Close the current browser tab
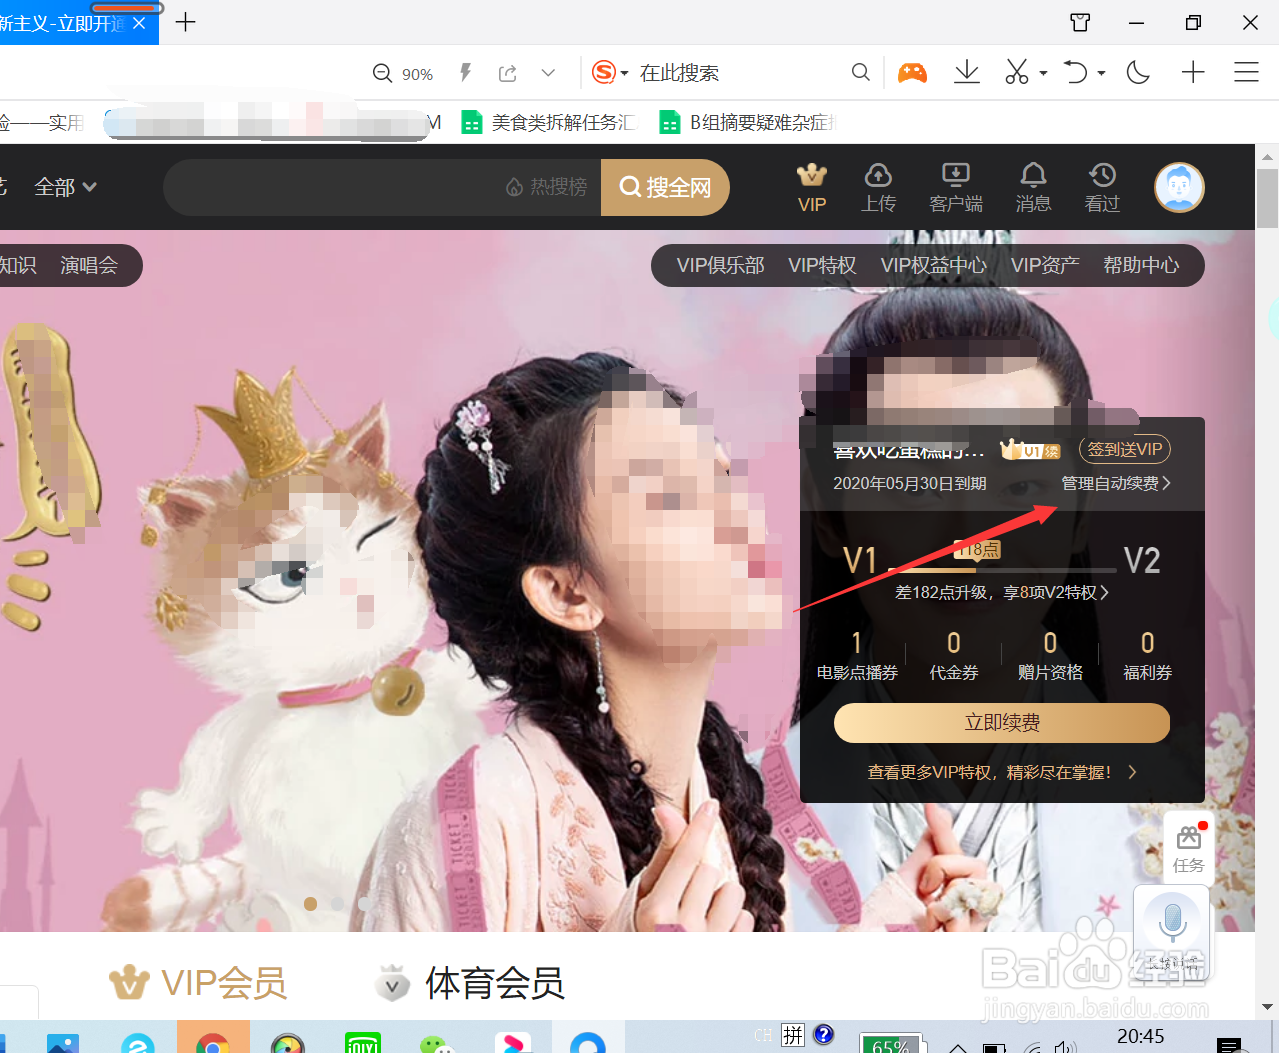 click(x=139, y=23)
